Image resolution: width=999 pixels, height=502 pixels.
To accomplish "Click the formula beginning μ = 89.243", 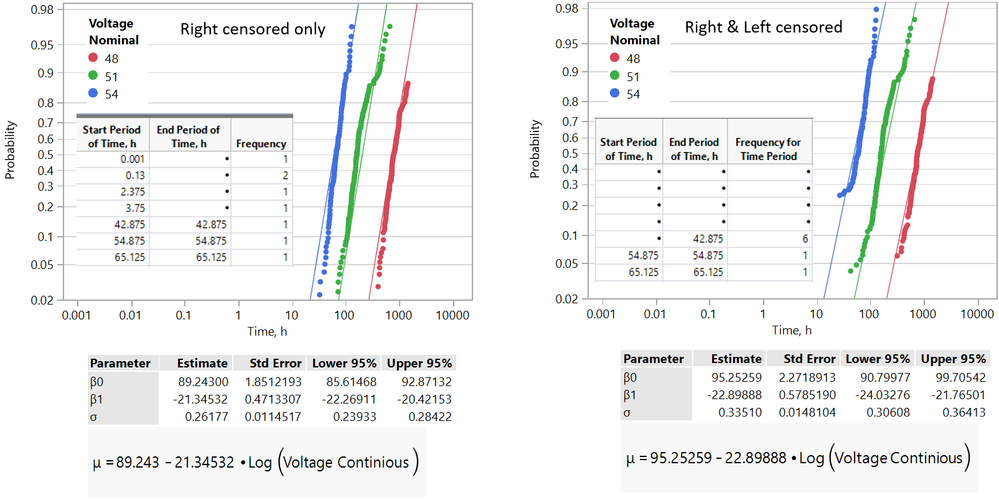I will coord(256,464).
